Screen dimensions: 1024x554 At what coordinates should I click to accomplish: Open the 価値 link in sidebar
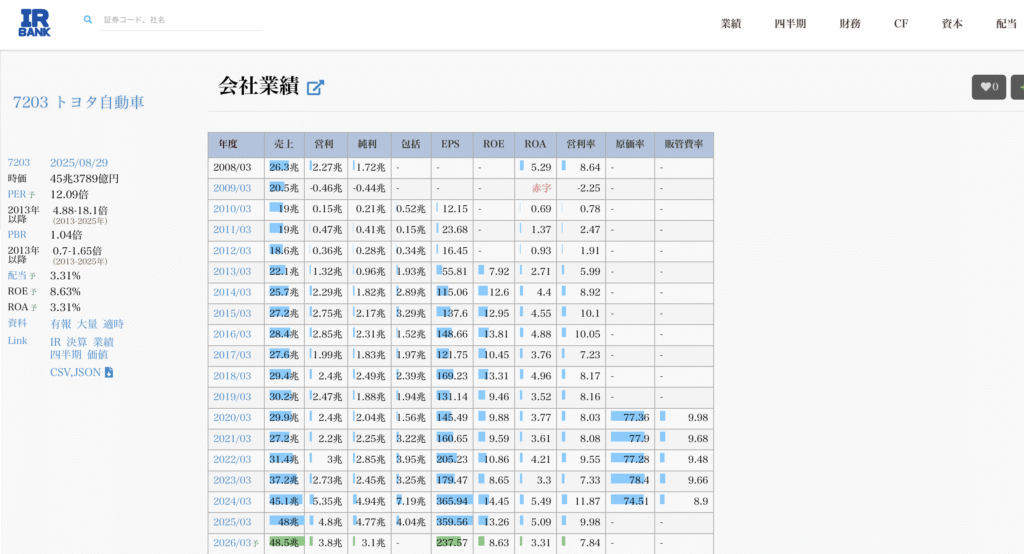click(x=97, y=355)
